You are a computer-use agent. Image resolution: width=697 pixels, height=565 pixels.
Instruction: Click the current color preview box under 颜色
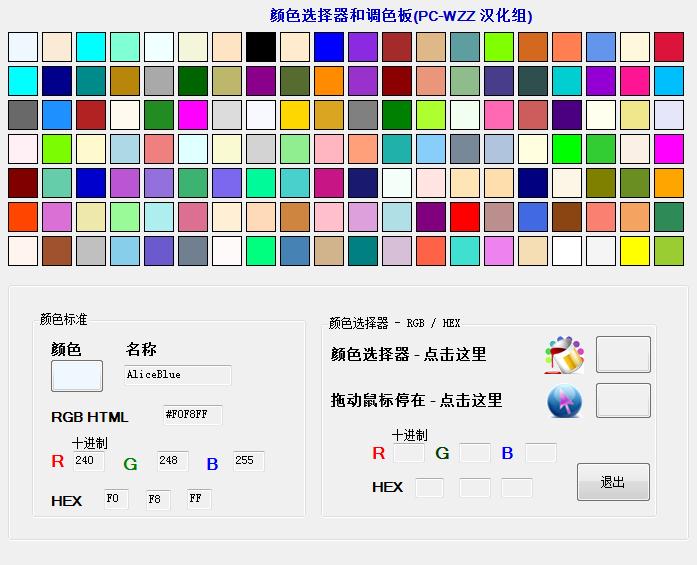pos(77,376)
